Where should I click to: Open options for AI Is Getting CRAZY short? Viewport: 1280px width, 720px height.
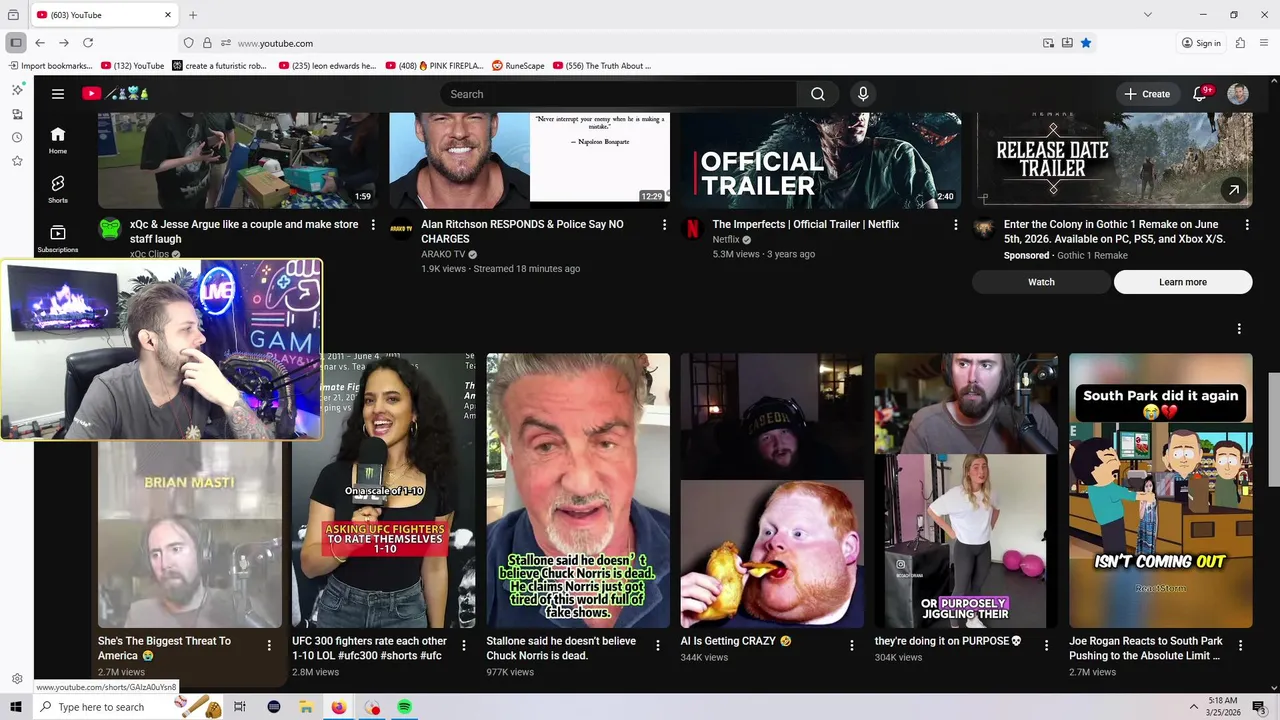[852, 646]
